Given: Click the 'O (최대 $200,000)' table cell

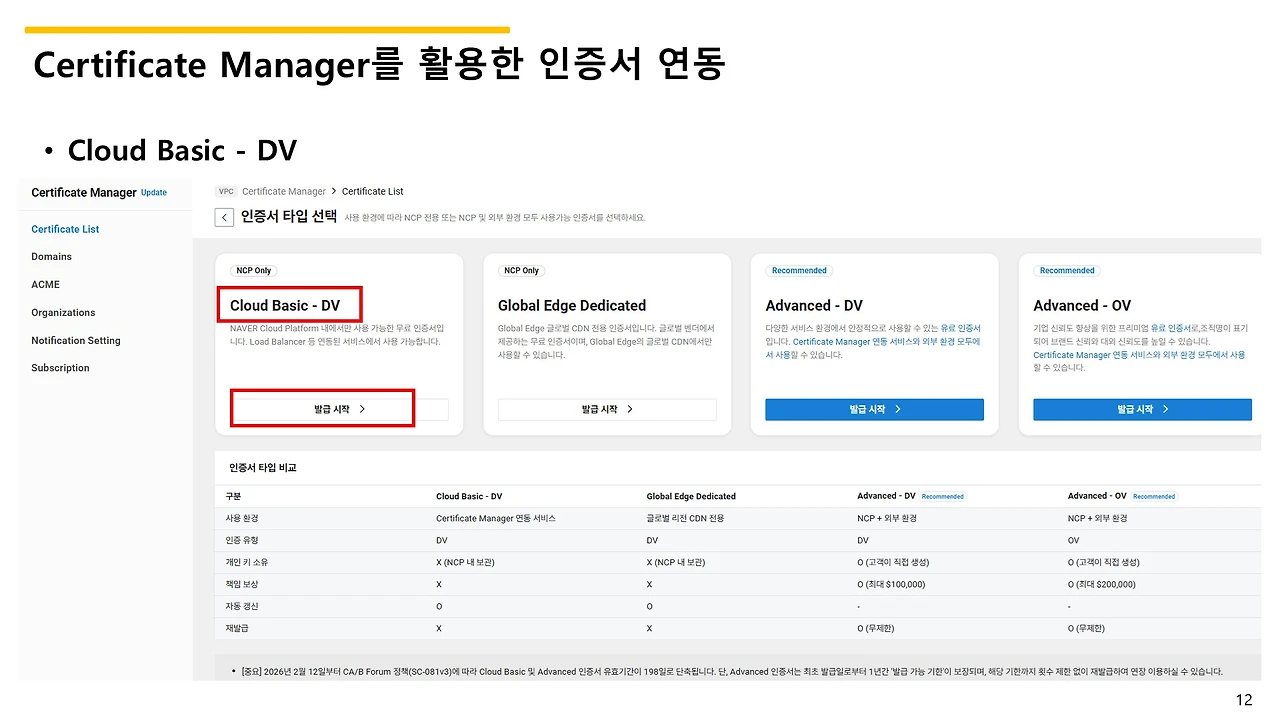Looking at the screenshot, I should tap(1102, 584).
